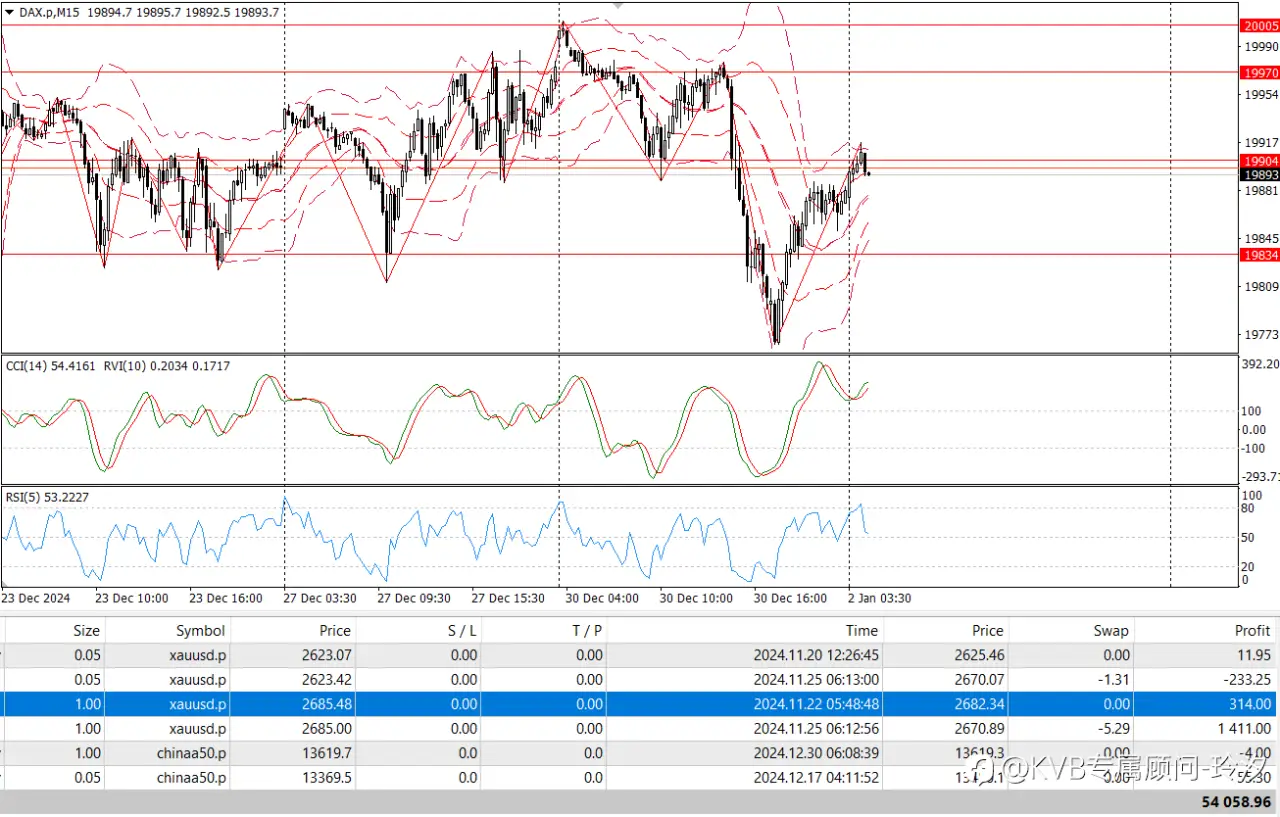
Task: Select the 20005 red price level label
Action: [1259, 26]
